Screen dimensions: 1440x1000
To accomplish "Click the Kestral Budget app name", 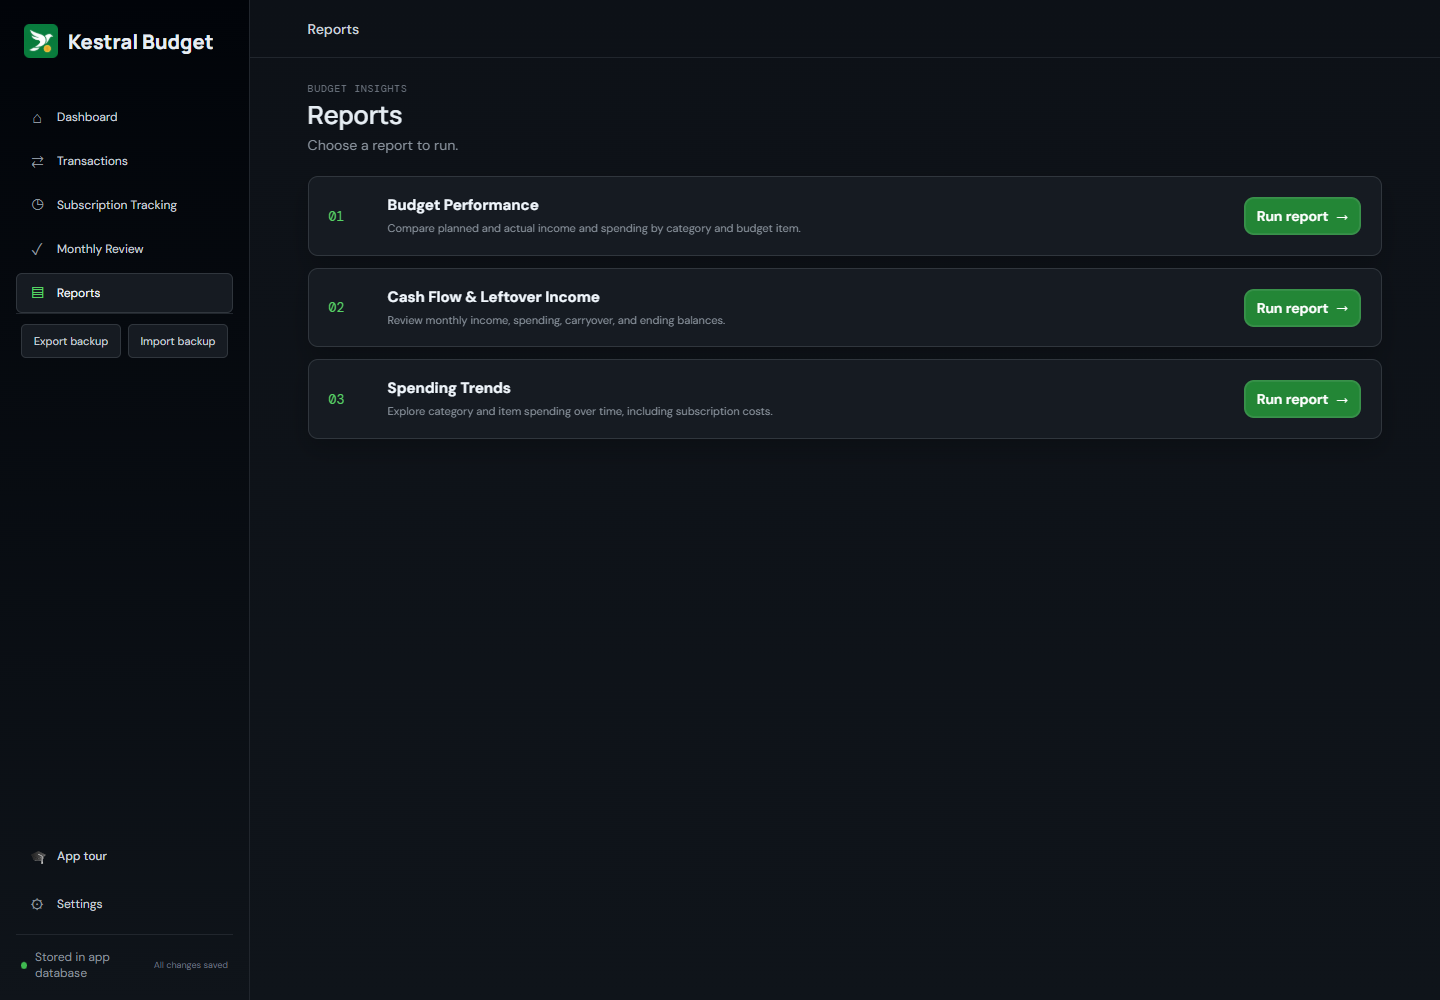I will [140, 42].
